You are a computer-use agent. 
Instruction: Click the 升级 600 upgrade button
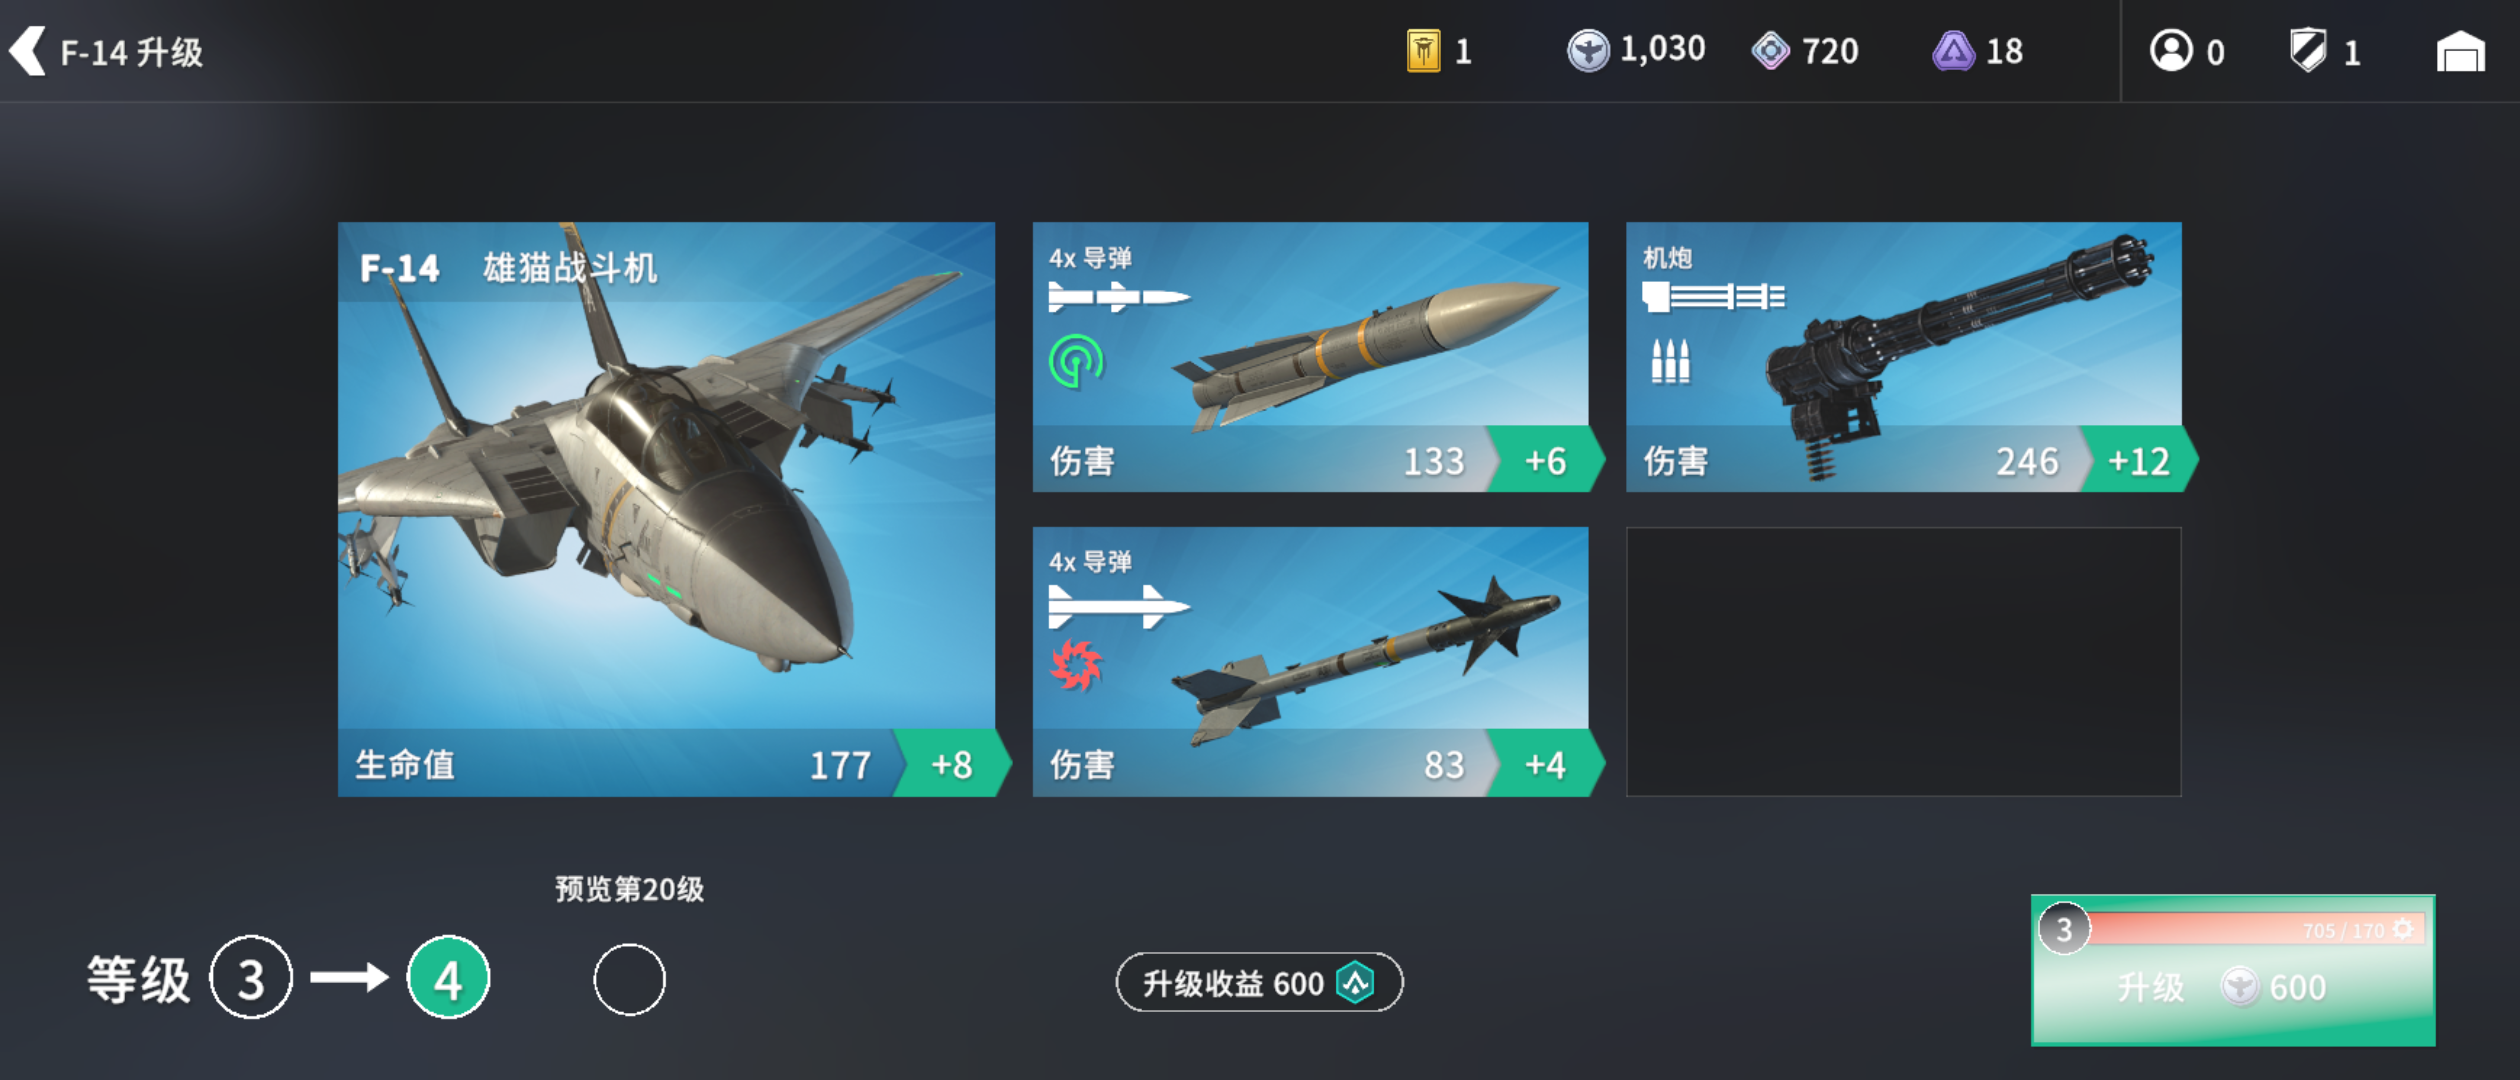(x=2233, y=971)
